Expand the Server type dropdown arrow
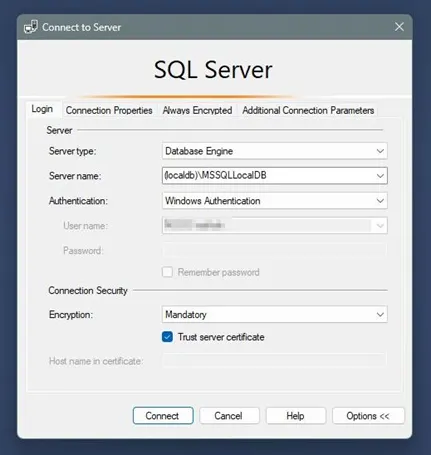Viewport: 431px width, 455px height. 380,151
